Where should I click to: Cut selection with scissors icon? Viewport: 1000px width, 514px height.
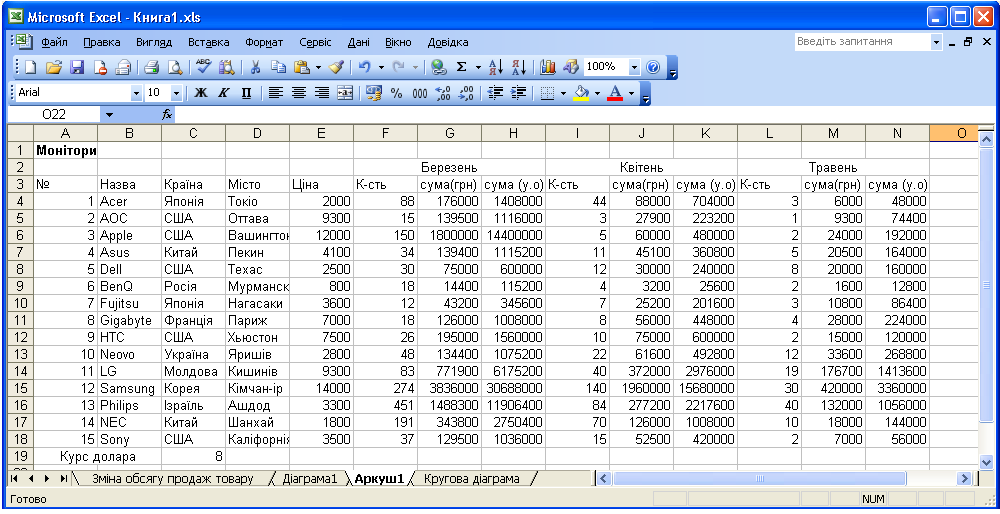pyautogui.click(x=255, y=67)
